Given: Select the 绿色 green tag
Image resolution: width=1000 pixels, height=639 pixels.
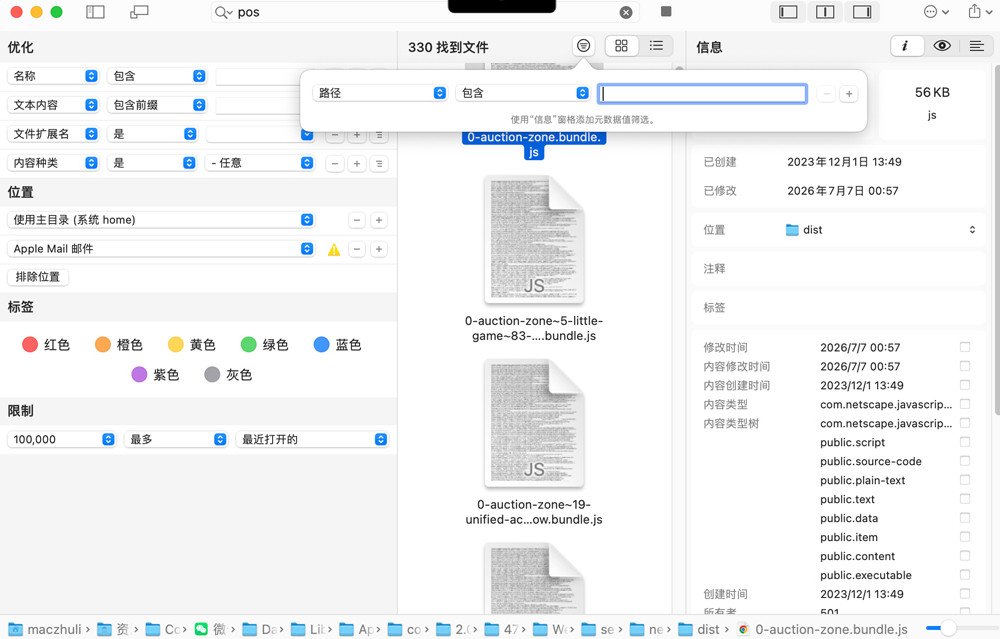Looking at the screenshot, I should (264, 345).
